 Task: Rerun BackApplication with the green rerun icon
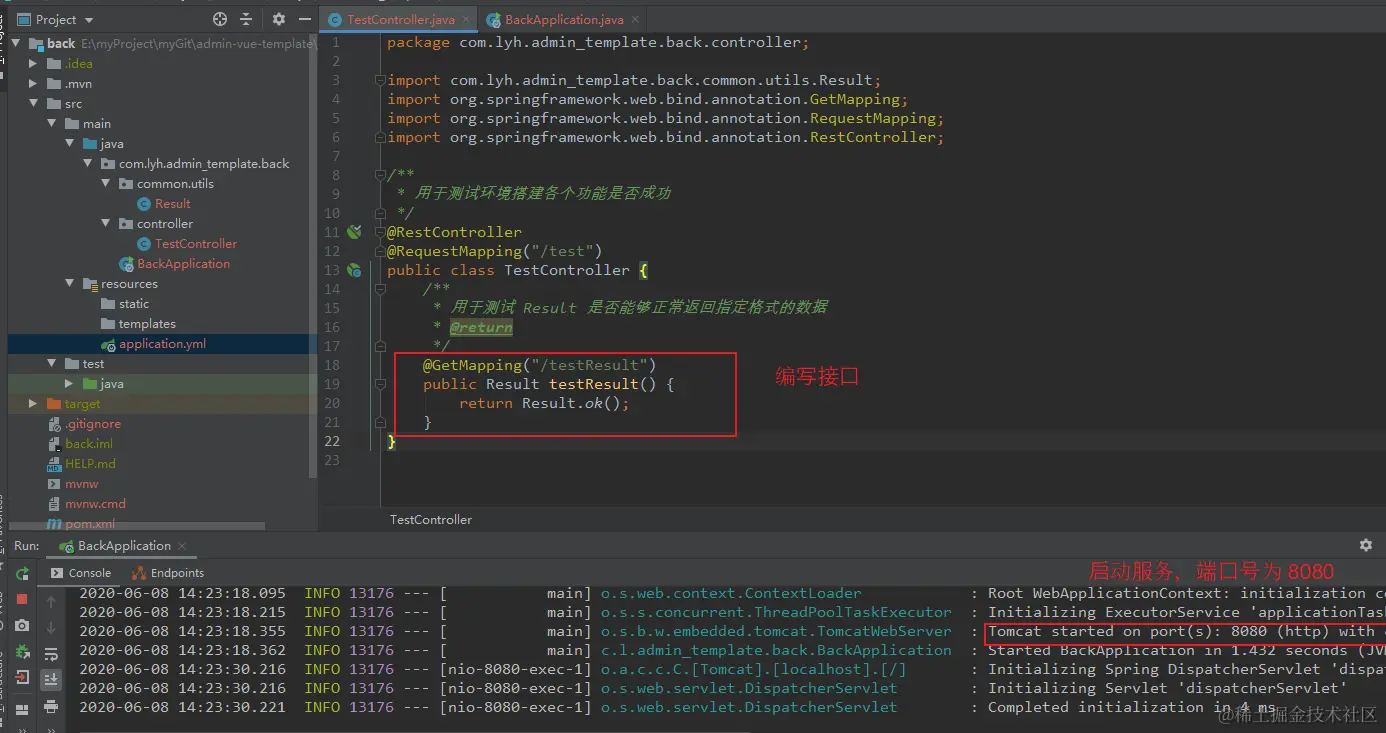(22, 574)
